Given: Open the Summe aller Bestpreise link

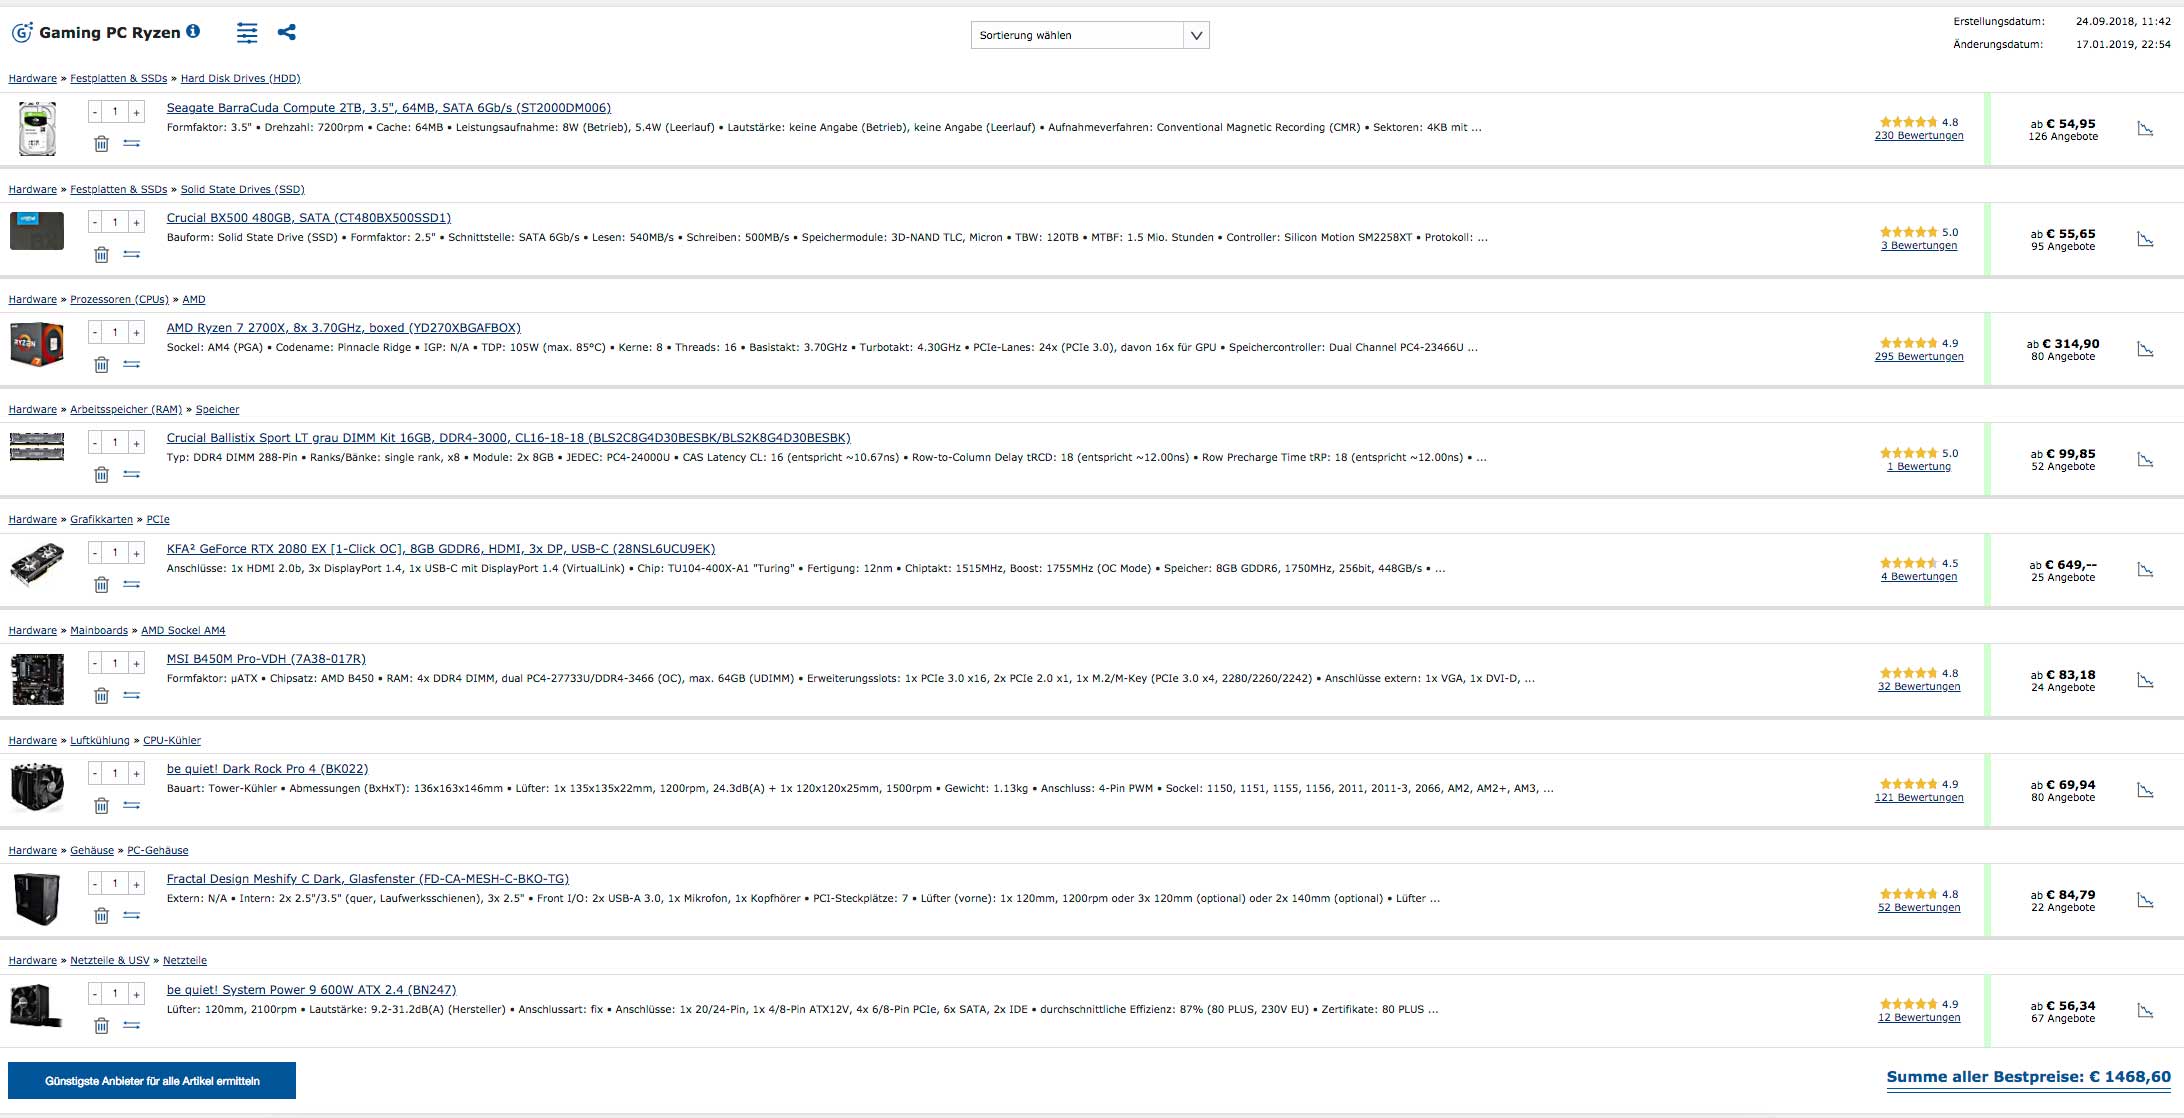Looking at the screenshot, I should pos(2028,1077).
